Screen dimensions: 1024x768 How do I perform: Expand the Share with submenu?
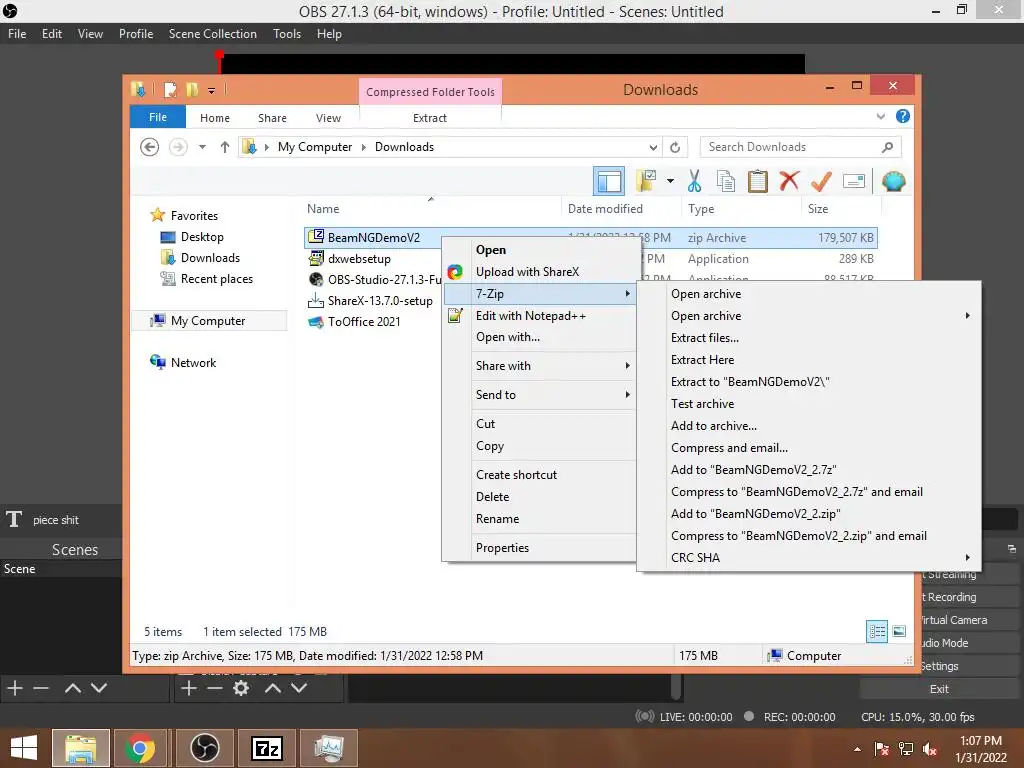539,366
